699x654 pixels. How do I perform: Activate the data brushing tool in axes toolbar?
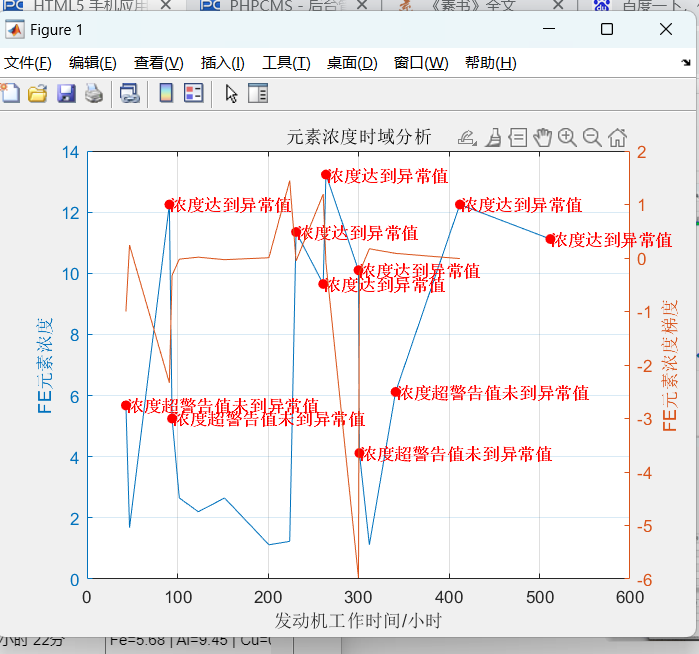click(x=493, y=137)
